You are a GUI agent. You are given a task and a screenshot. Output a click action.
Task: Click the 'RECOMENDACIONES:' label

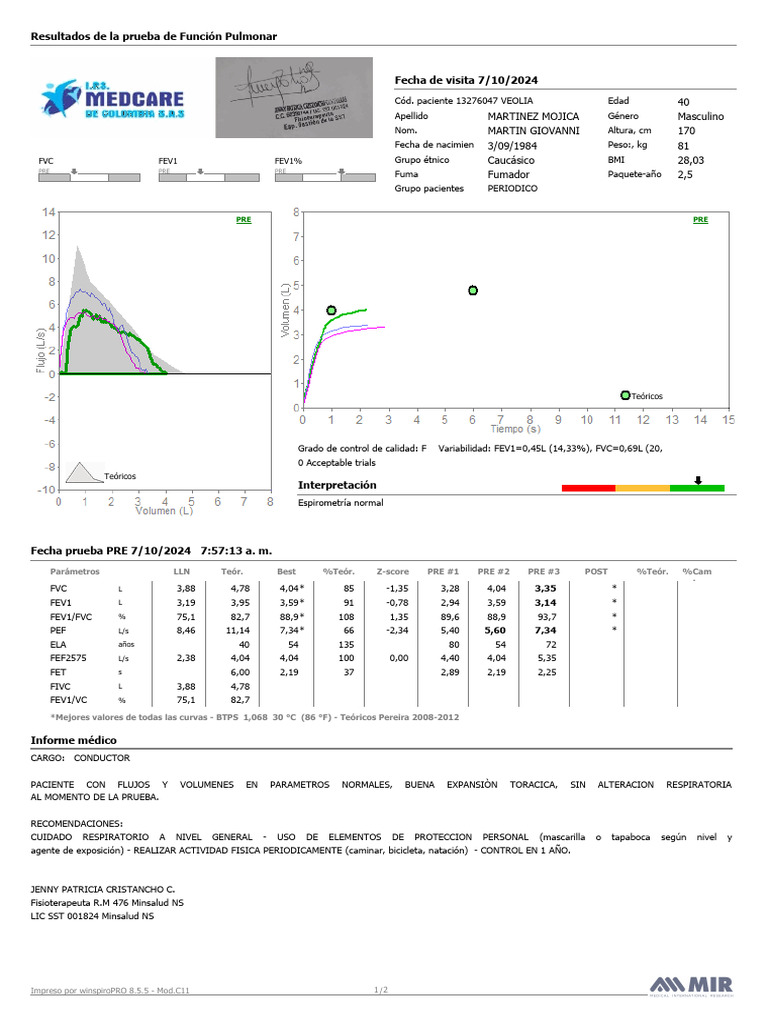tap(76, 824)
